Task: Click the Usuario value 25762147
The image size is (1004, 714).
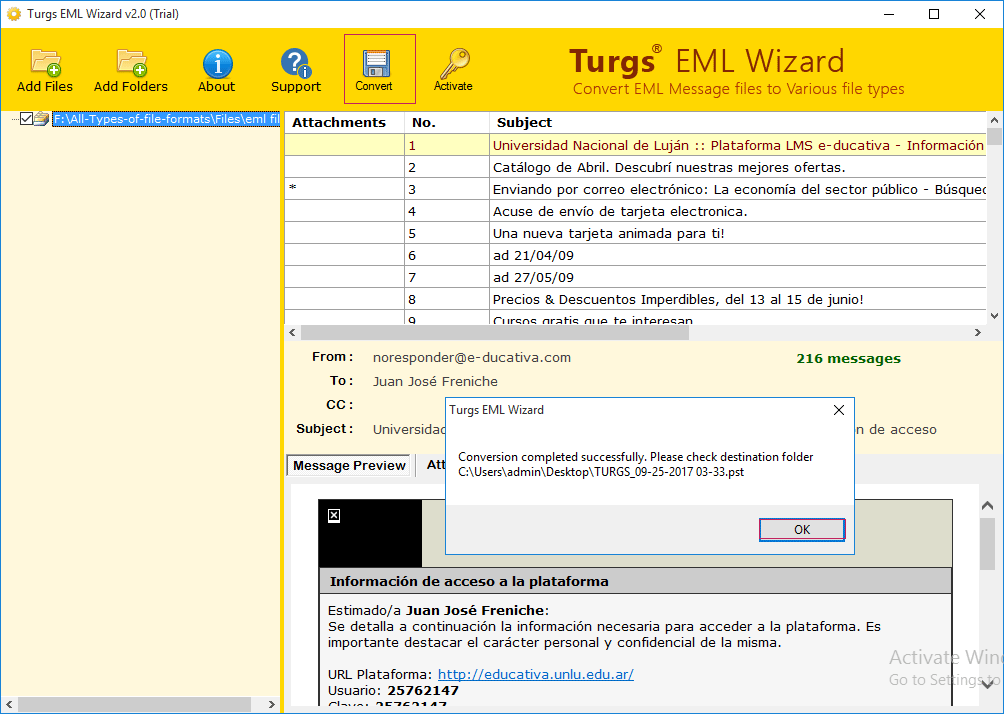Action: (423, 691)
